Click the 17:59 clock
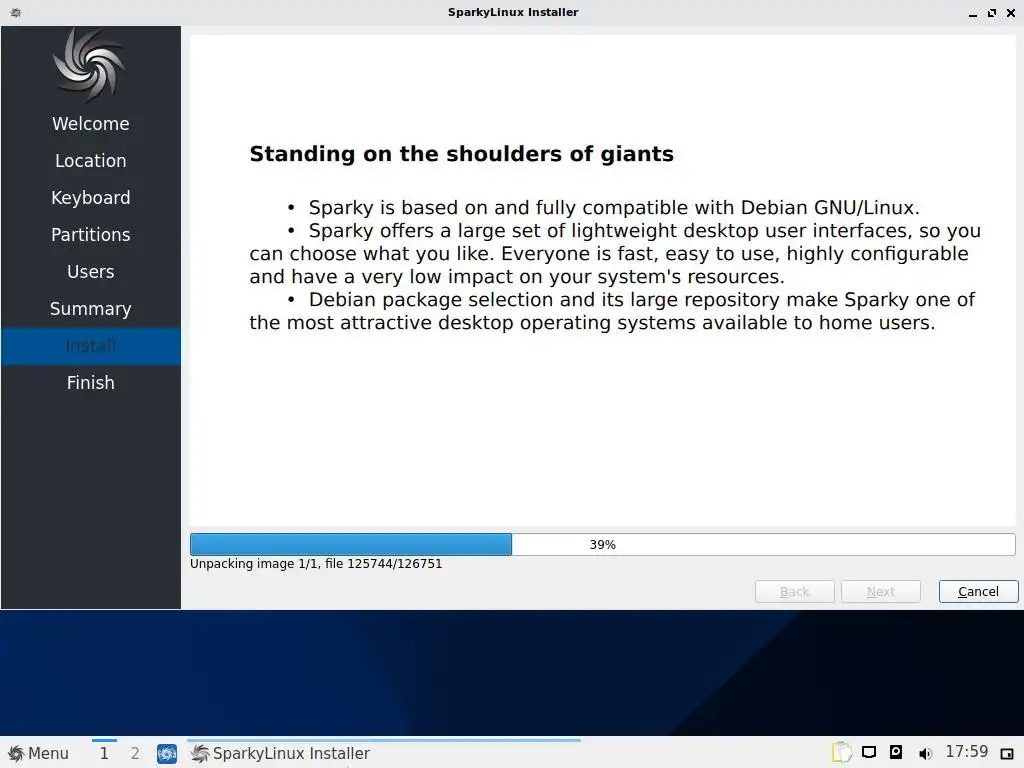This screenshot has width=1024, height=768. [x=967, y=752]
